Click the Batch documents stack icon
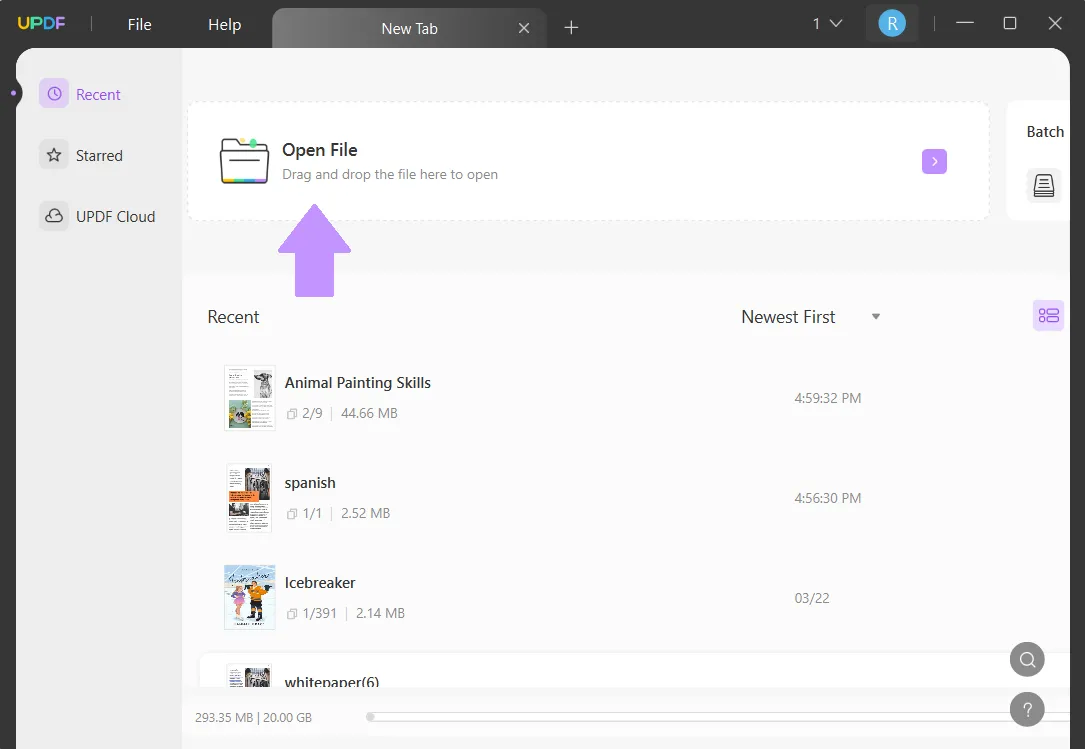 point(1043,186)
